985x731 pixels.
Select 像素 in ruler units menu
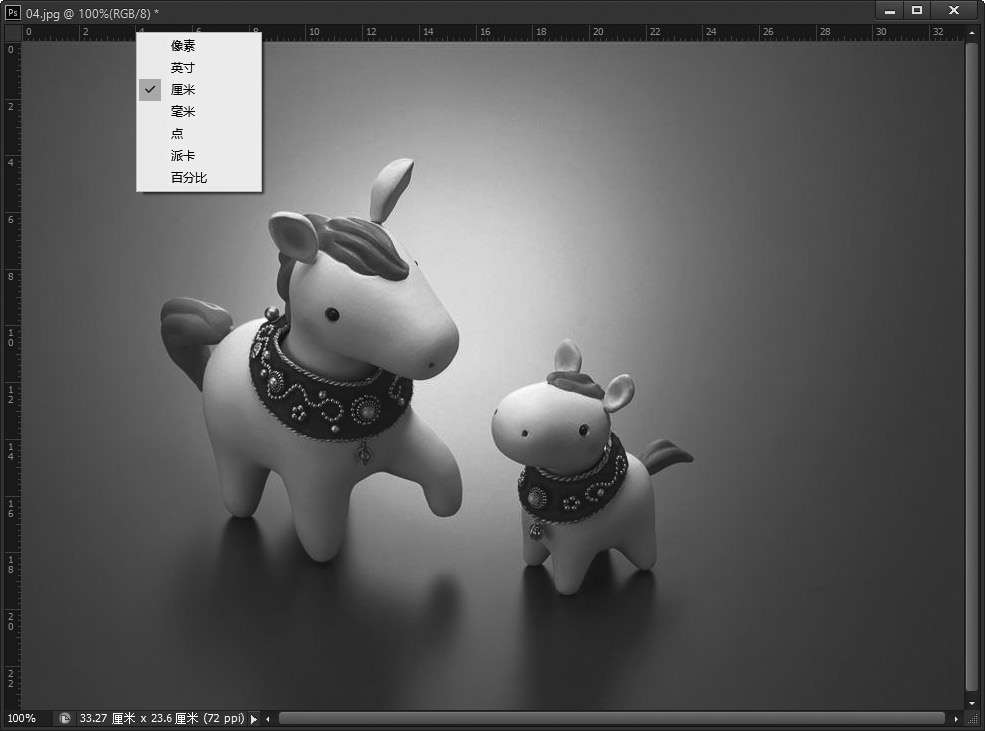199,45
